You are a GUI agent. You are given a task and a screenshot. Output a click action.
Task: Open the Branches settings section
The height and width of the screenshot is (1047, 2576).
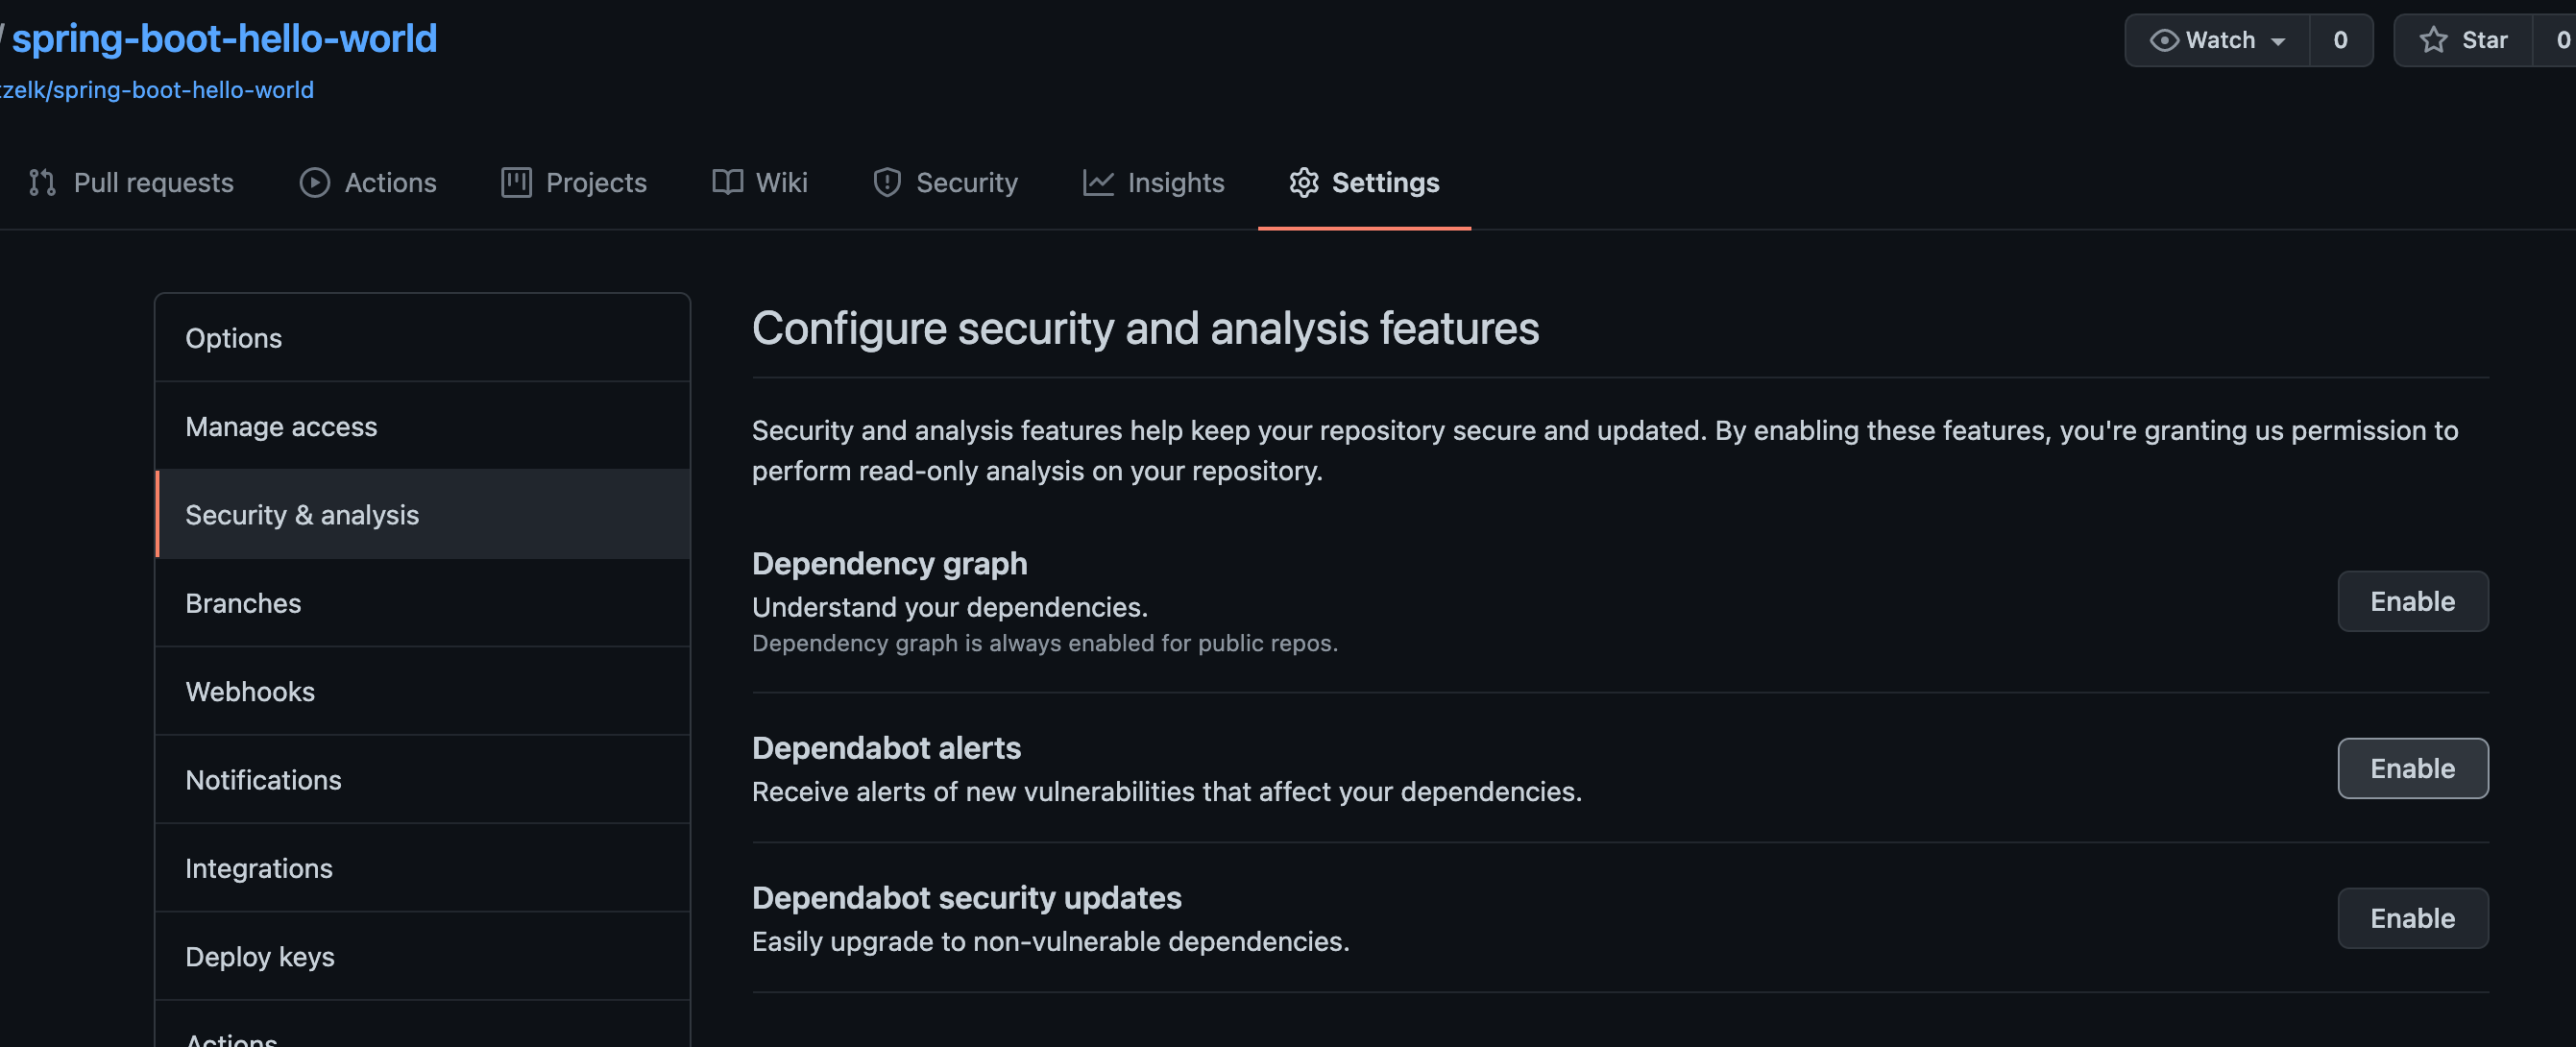point(243,601)
